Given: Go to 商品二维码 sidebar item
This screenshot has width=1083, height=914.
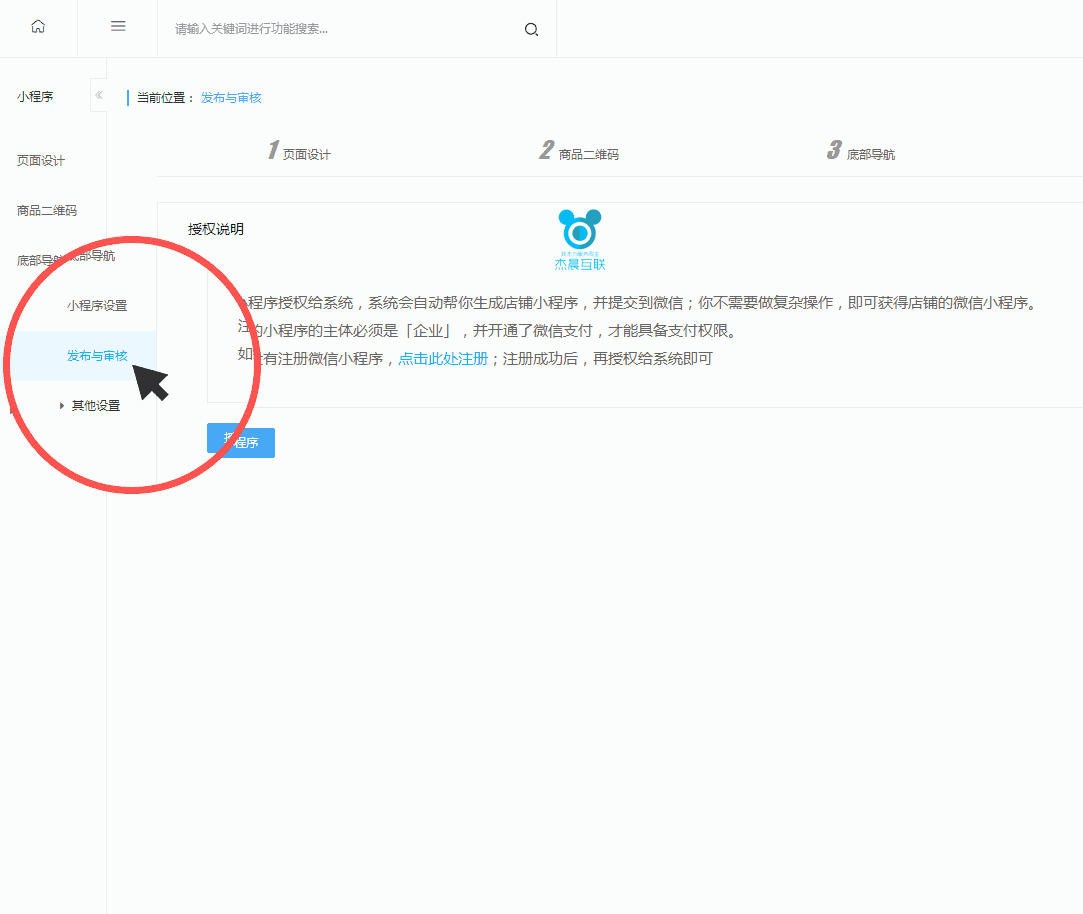Looking at the screenshot, I should click(x=47, y=211).
